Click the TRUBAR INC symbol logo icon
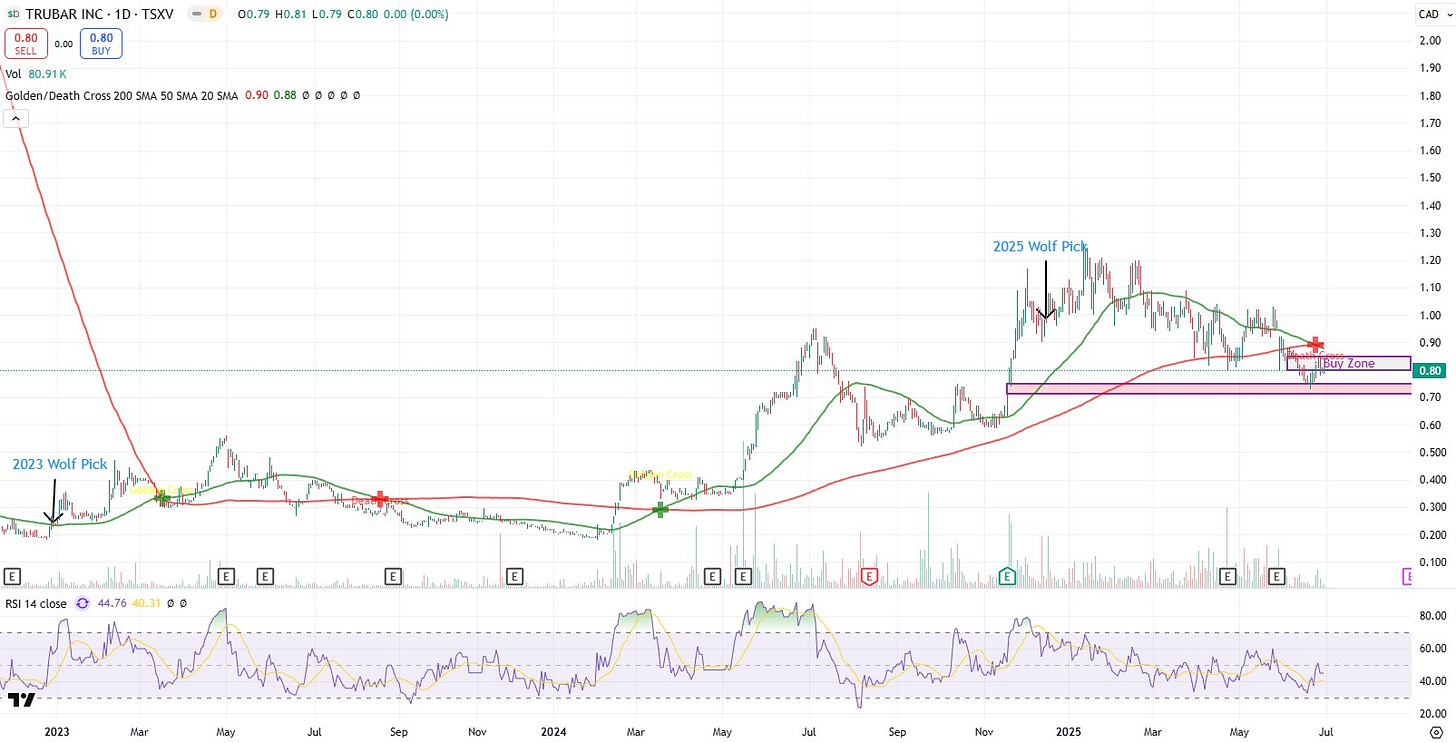This screenshot has width=1456, height=743. (14, 13)
